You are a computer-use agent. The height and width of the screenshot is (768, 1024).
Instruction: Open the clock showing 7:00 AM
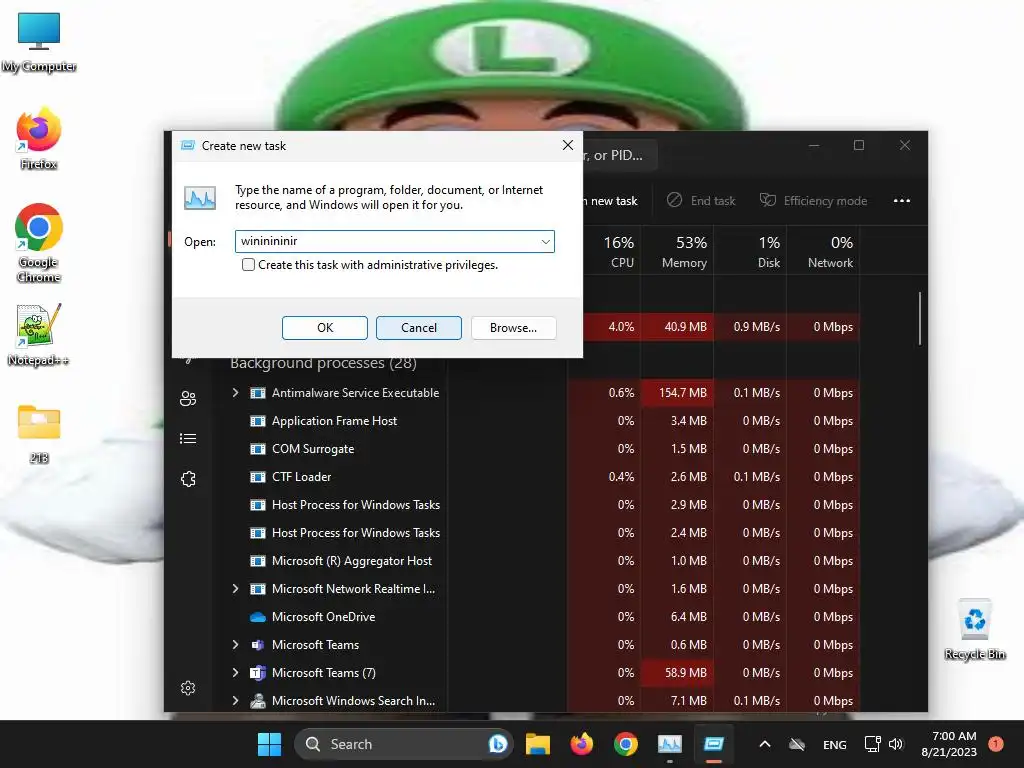[949, 744]
